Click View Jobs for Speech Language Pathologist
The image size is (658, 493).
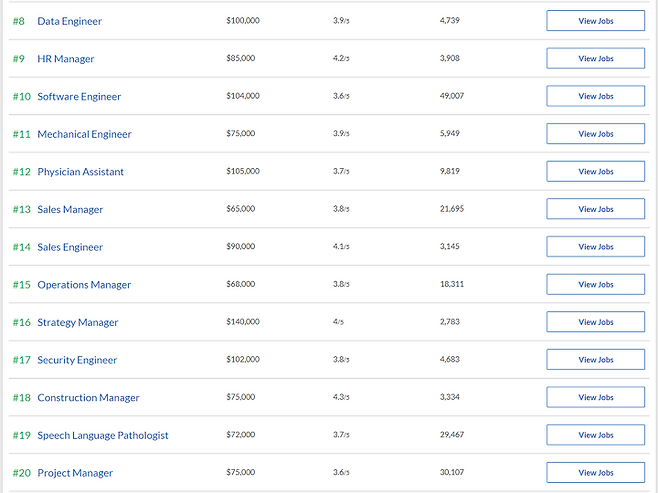[595, 435]
